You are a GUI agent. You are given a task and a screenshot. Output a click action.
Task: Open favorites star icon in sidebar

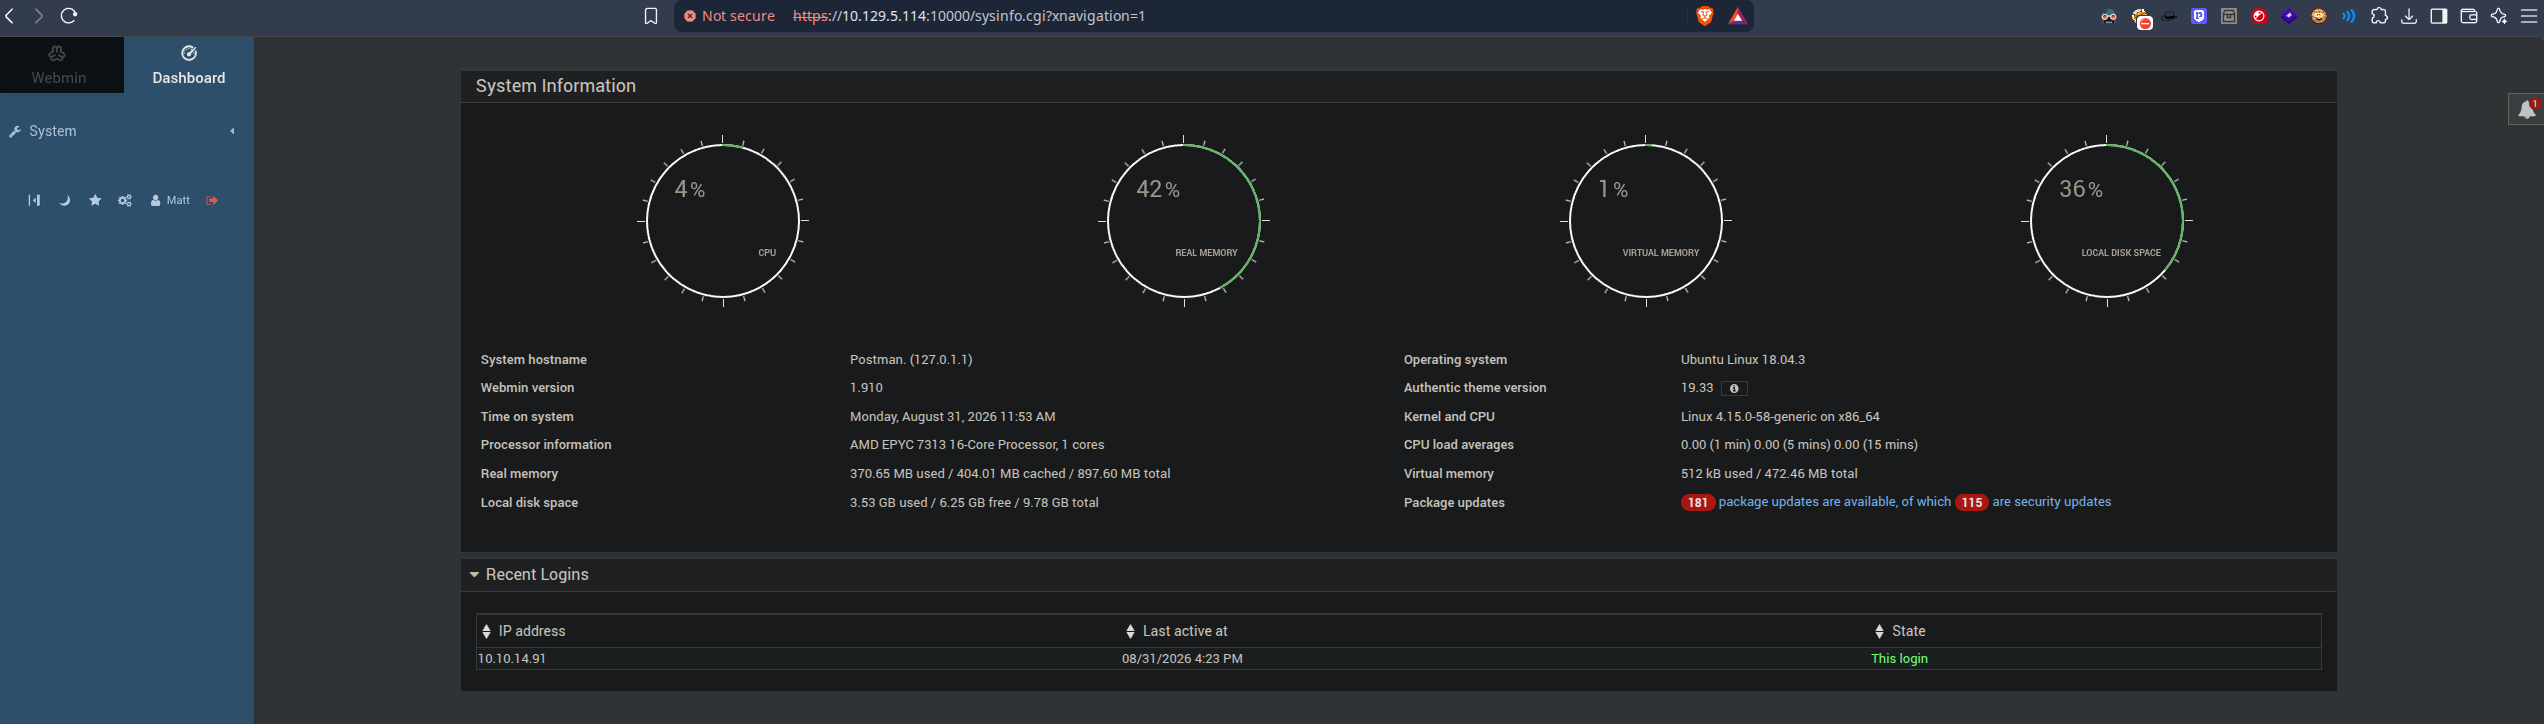click(95, 201)
